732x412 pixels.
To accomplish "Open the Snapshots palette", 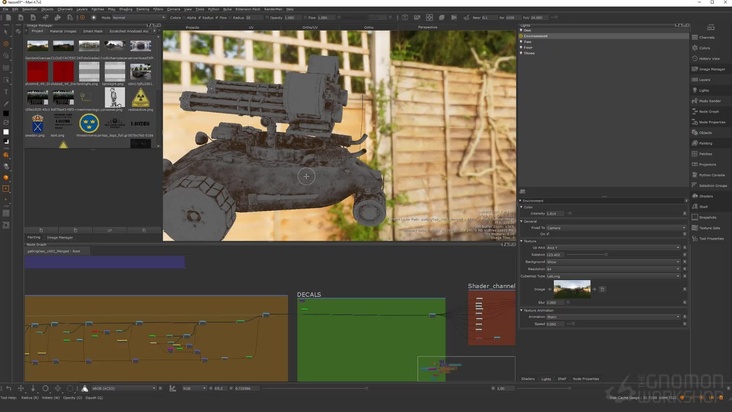I will click(x=707, y=217).
